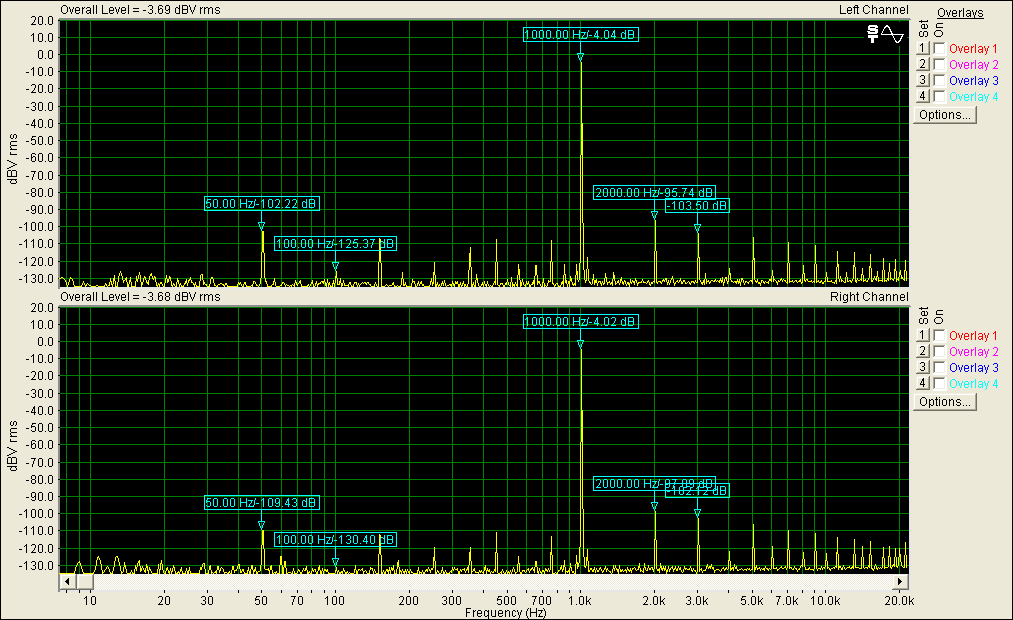
Task: Click the frequency scrollbar right arrow
Action: pyautogui.click(x=900, y=582)
